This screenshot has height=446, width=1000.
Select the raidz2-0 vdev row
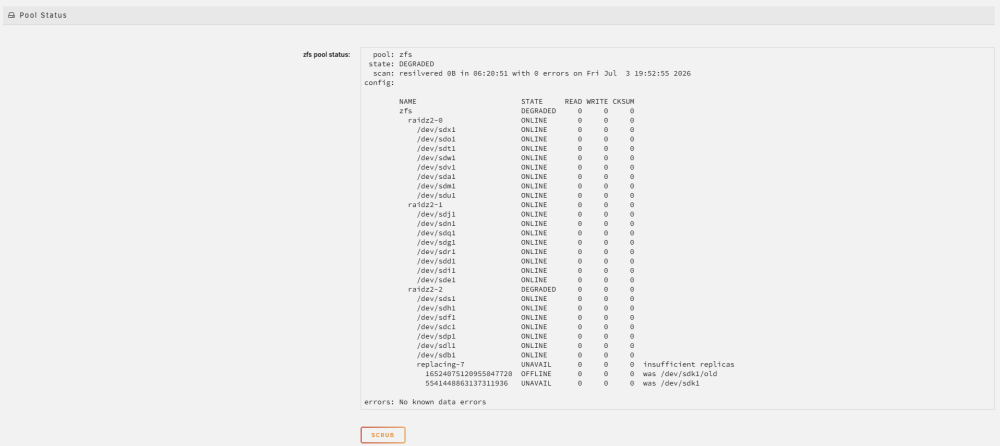[521, 121]
